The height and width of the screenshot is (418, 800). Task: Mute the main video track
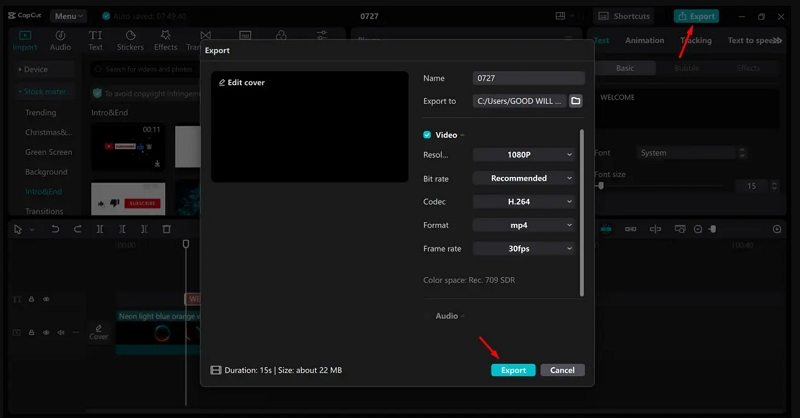[61, 332]
